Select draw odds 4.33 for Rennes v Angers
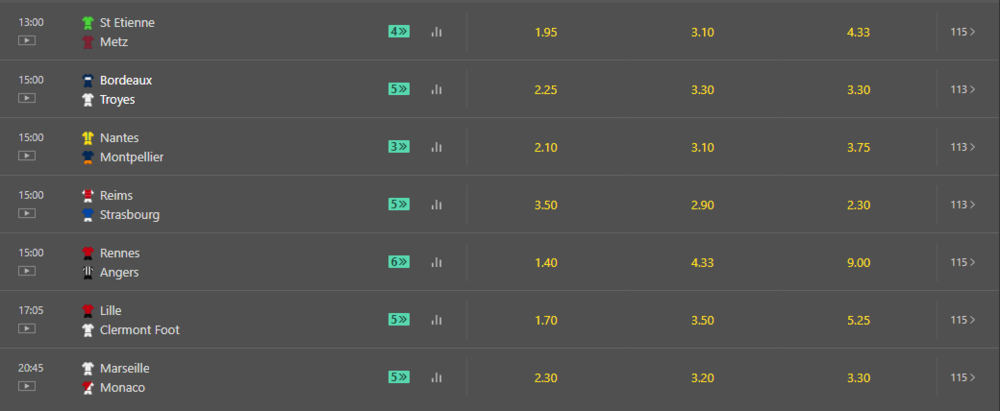1000x411 pixels. click(702, 263)
